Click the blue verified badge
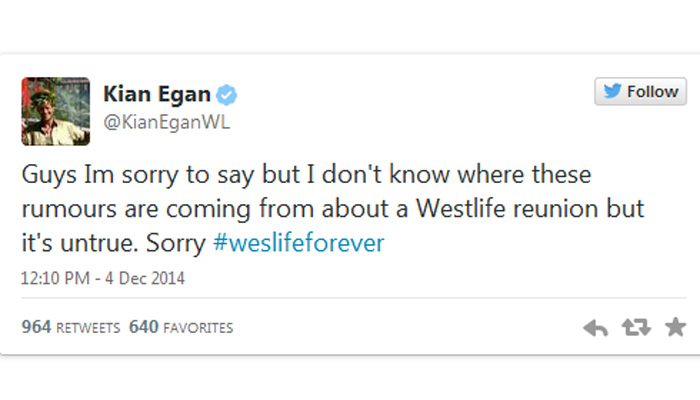 [x=227, y=95]
